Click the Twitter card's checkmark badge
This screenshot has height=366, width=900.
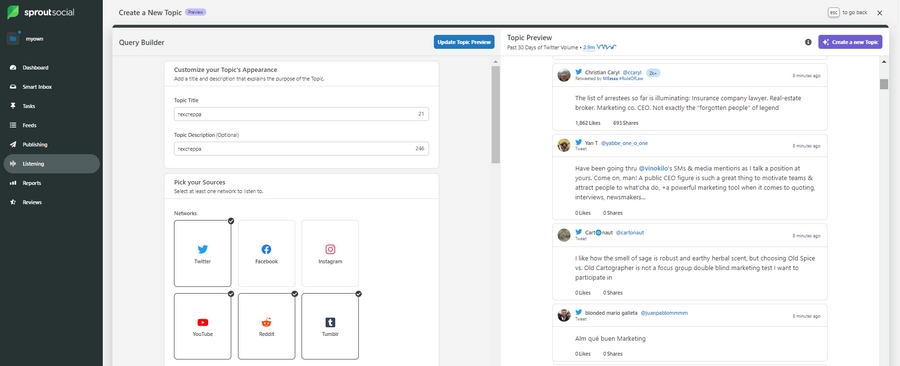(231, 221)
